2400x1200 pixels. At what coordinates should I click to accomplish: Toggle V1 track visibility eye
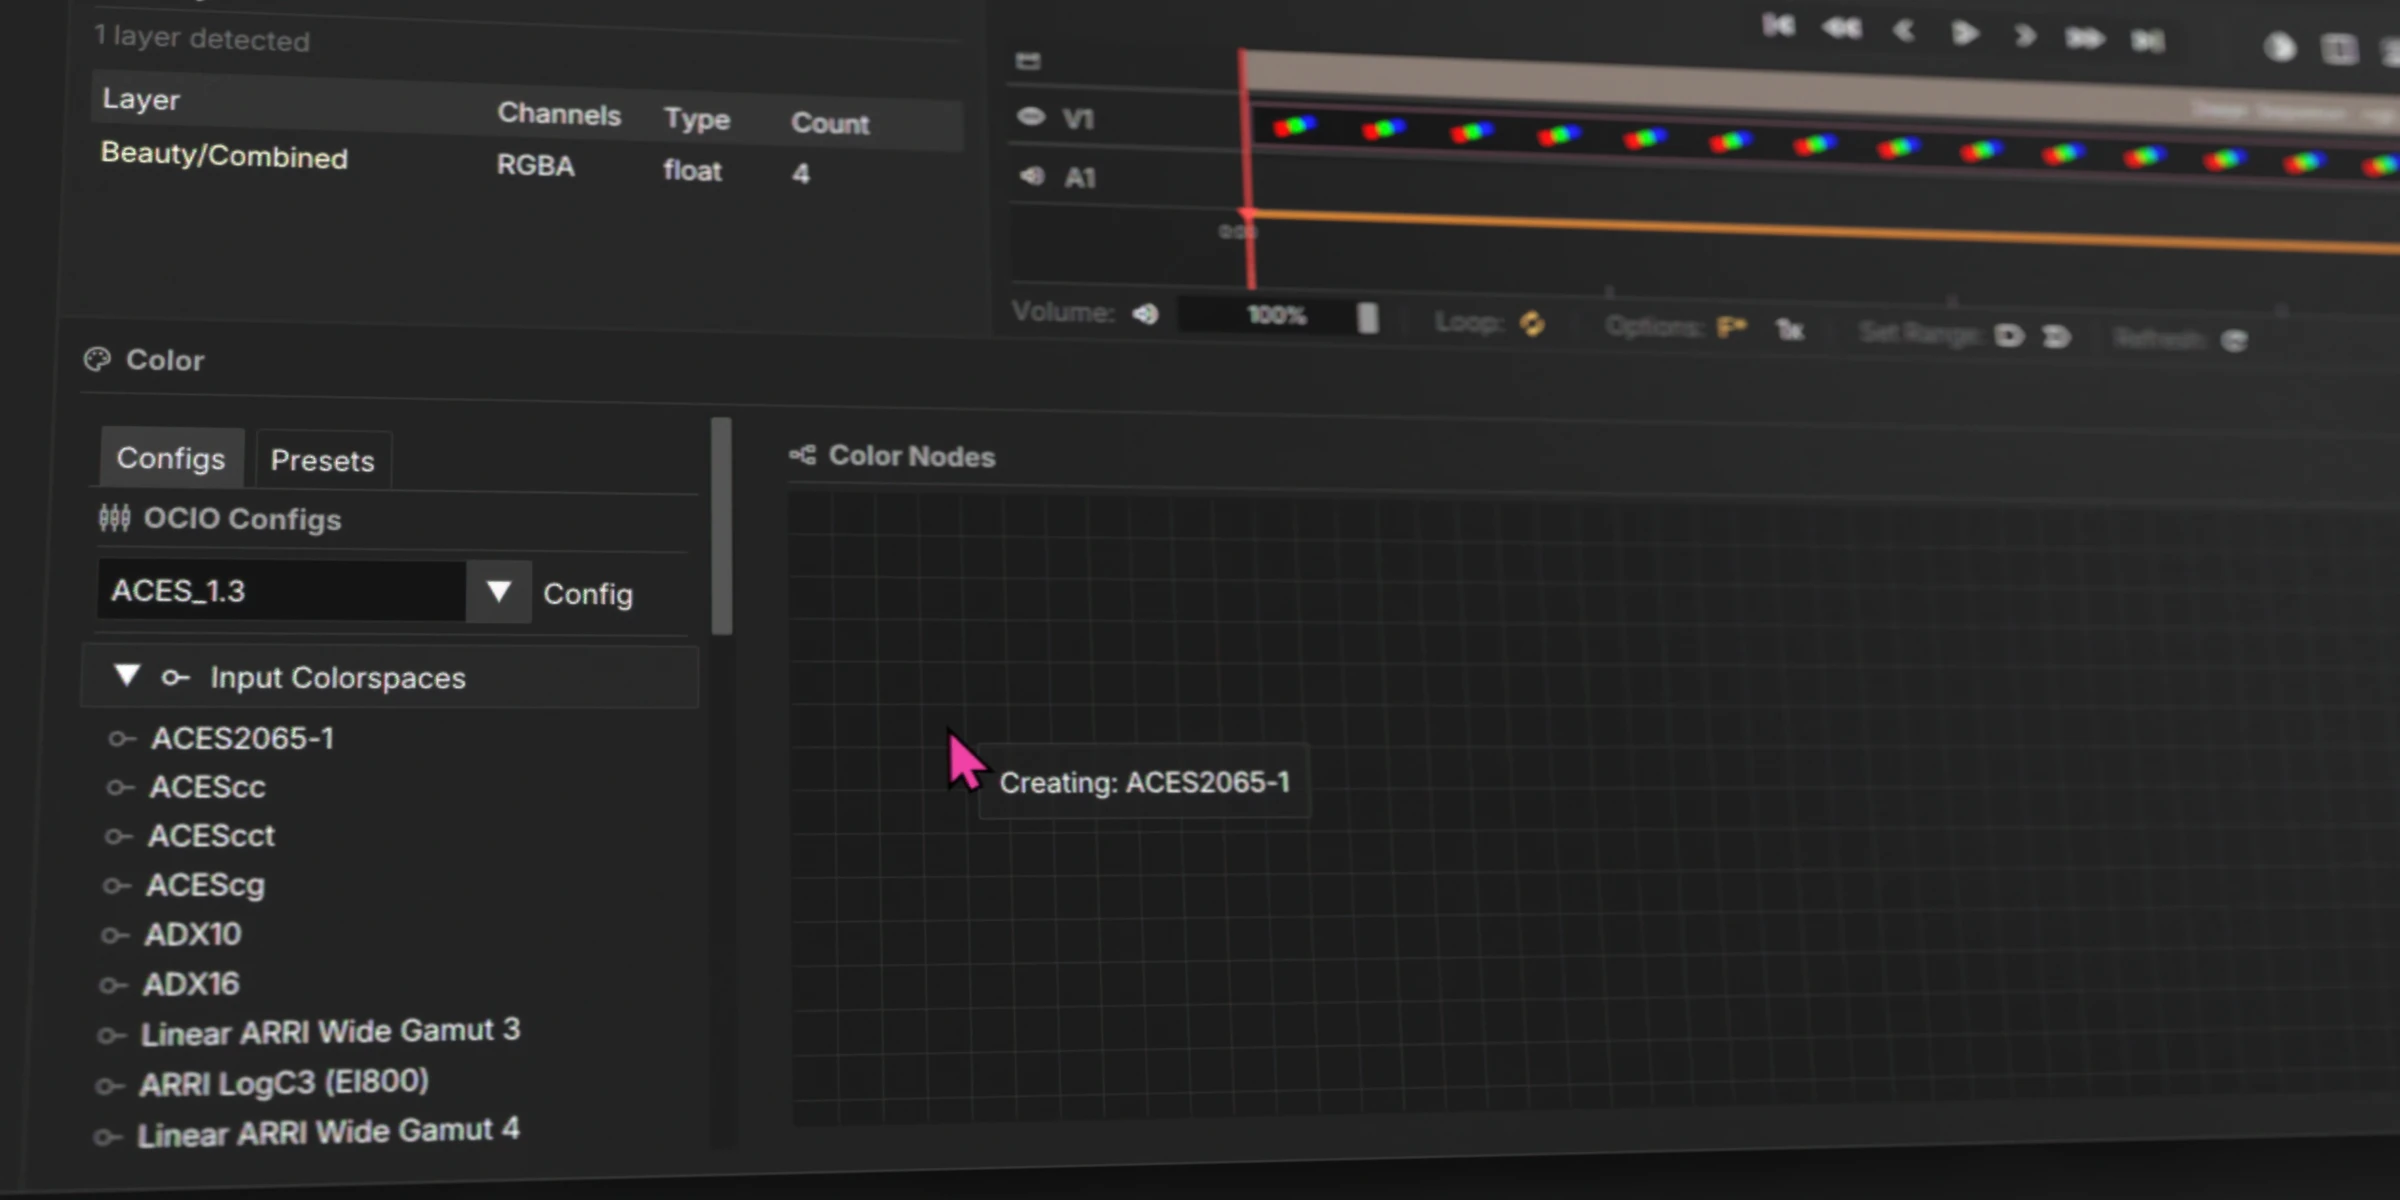tap(1031, 117)
